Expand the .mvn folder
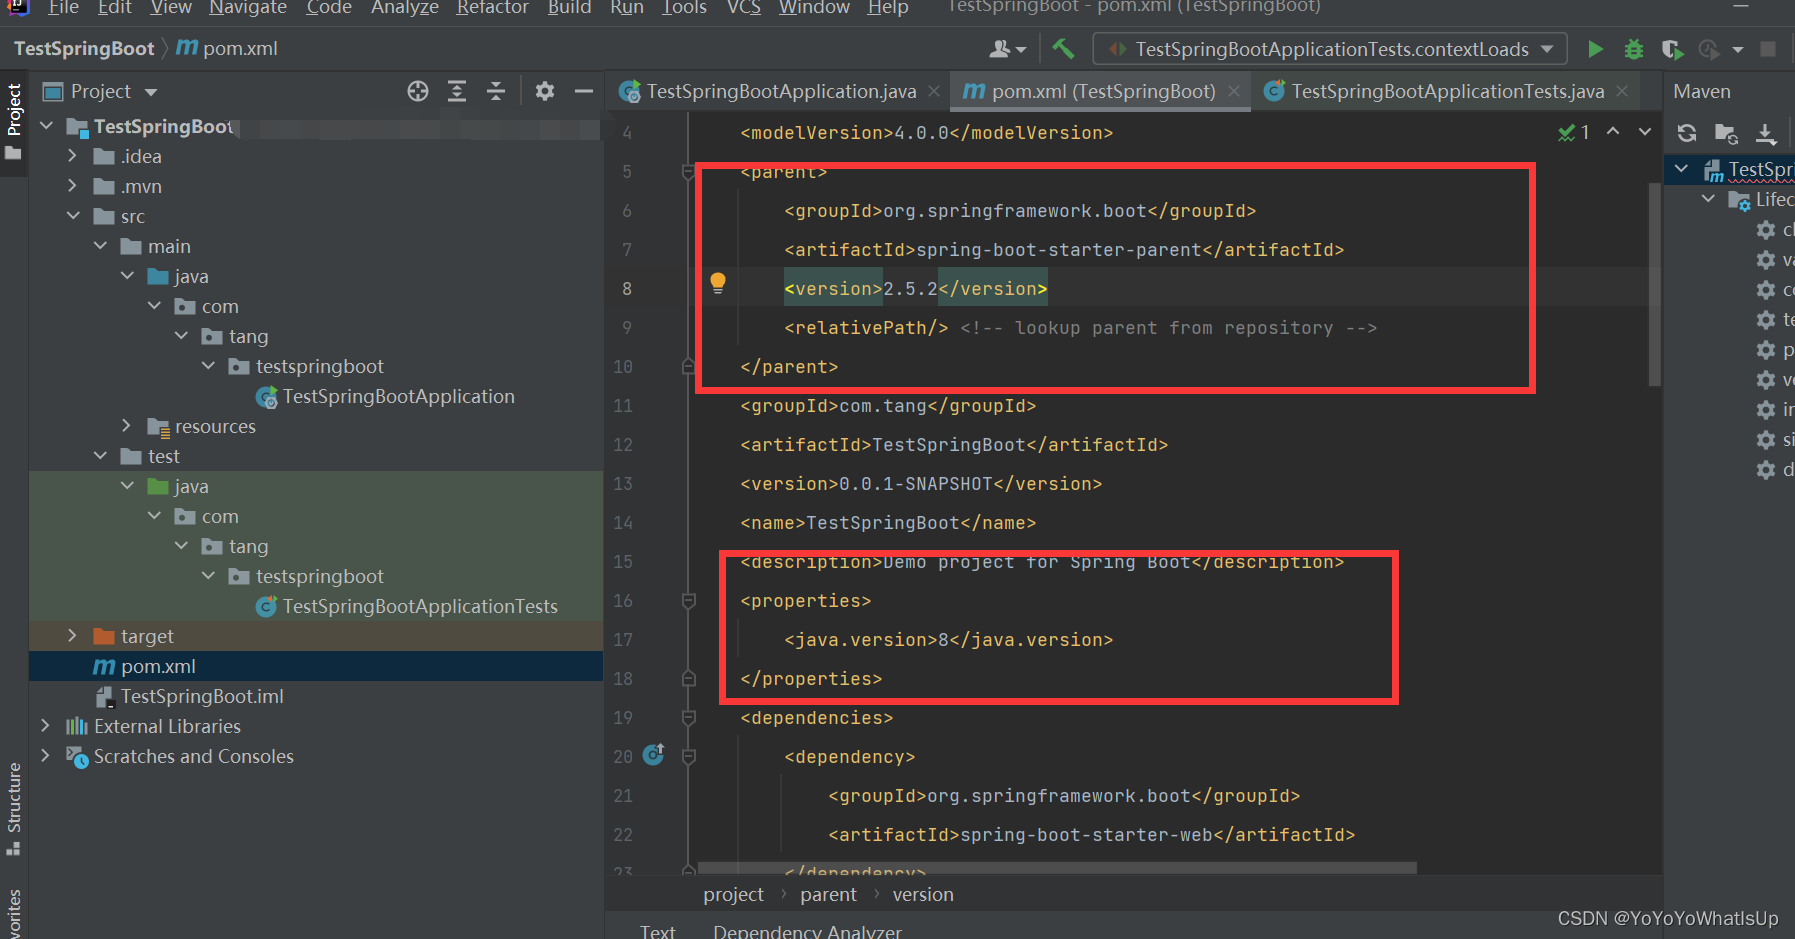Screen dimensions: 1795x939 tap(72, 186)
